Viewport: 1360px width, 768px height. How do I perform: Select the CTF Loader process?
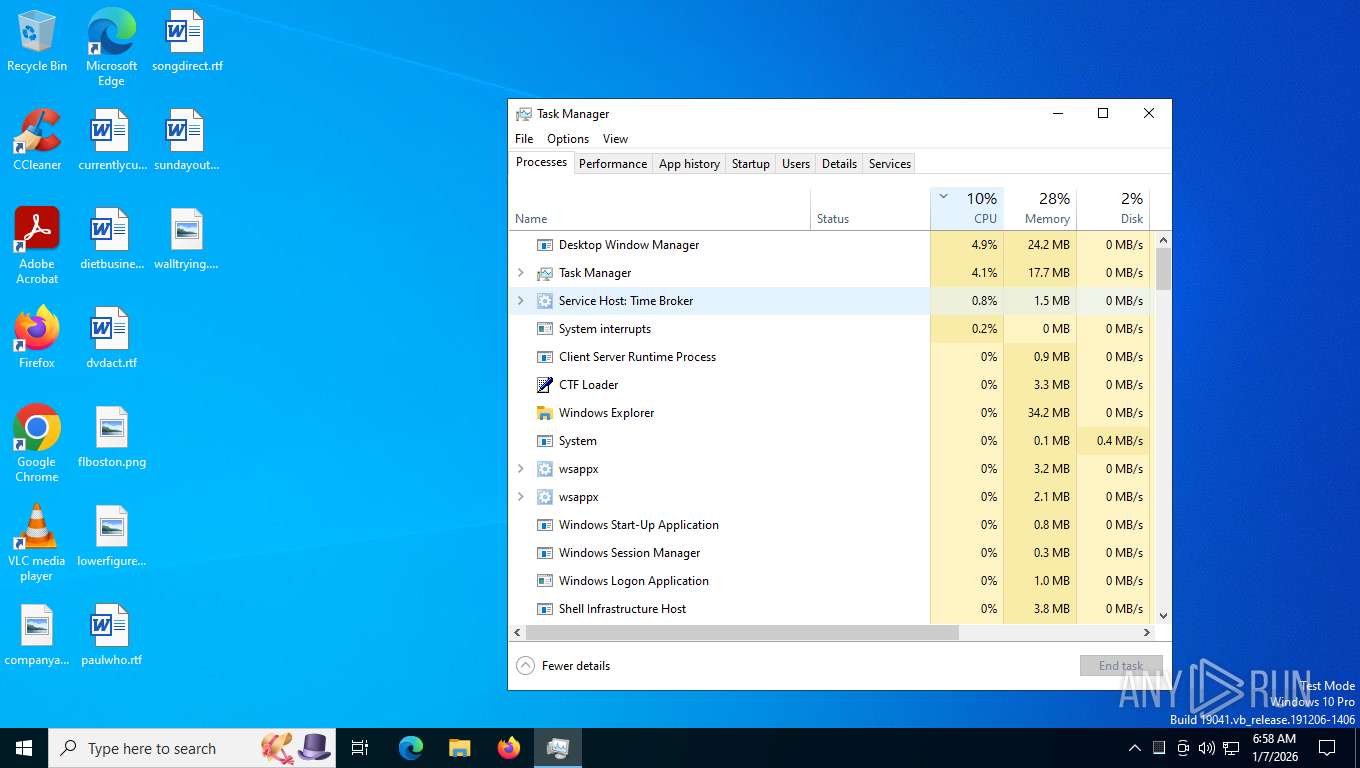830,385
